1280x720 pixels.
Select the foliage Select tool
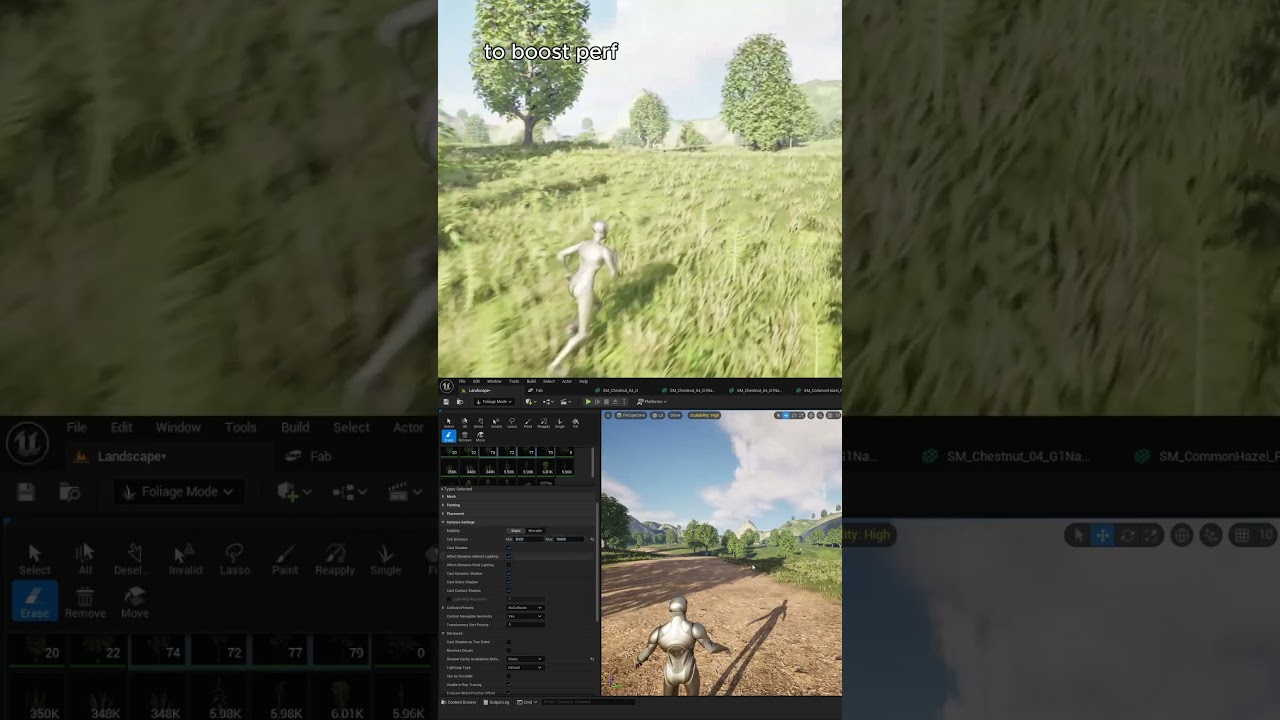449,424
